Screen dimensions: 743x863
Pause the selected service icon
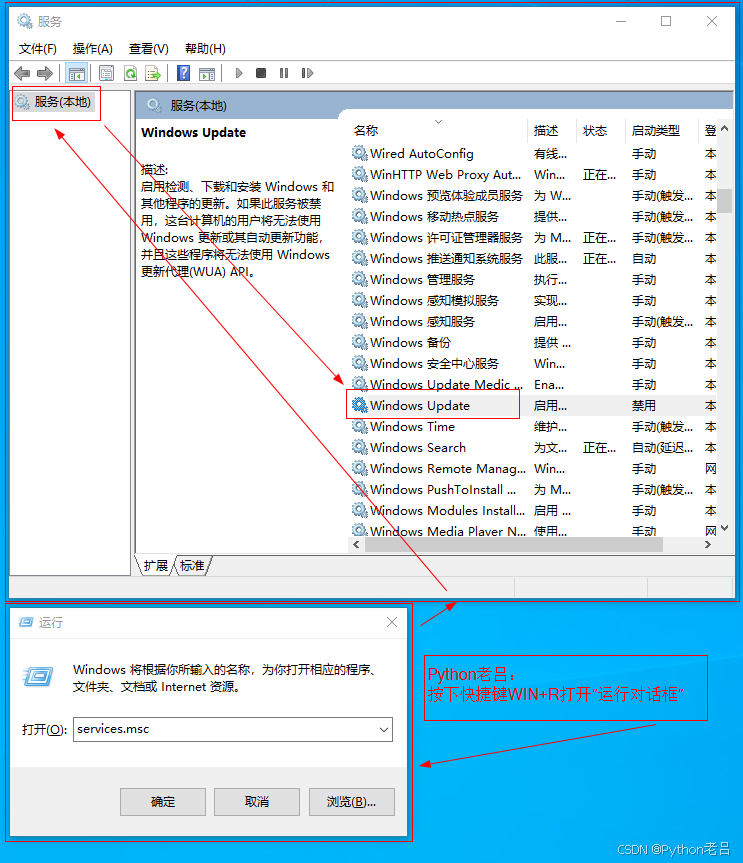click(284, 73)
